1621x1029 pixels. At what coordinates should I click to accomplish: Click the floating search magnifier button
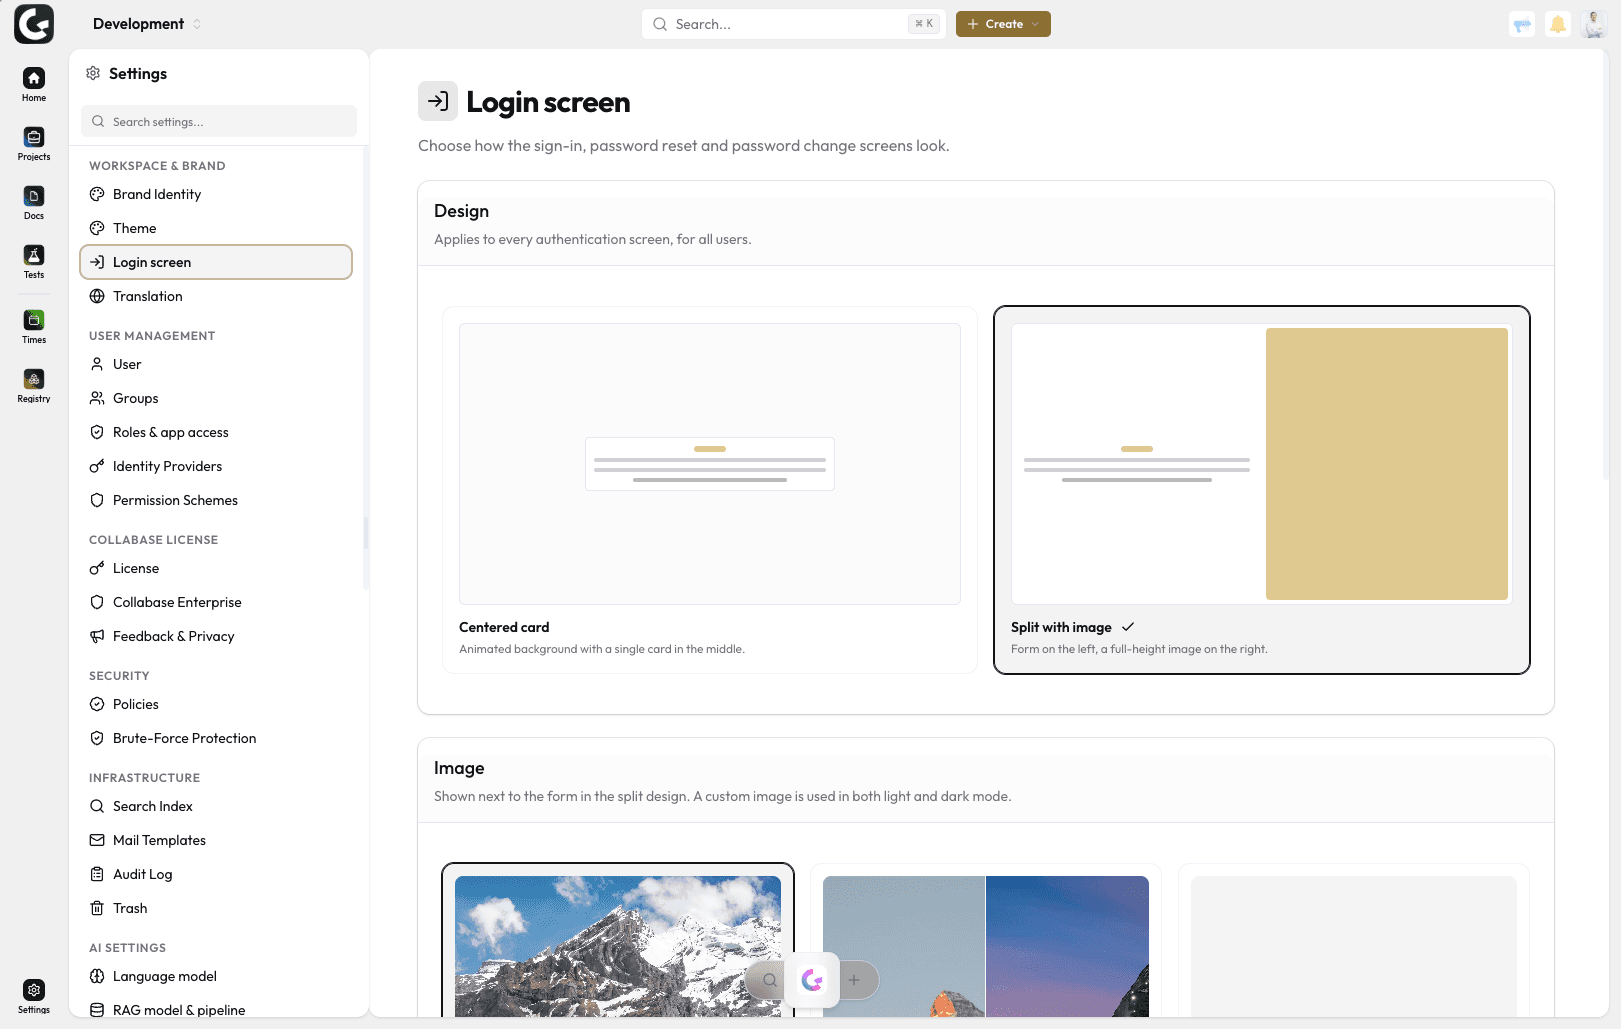(769, 980)
